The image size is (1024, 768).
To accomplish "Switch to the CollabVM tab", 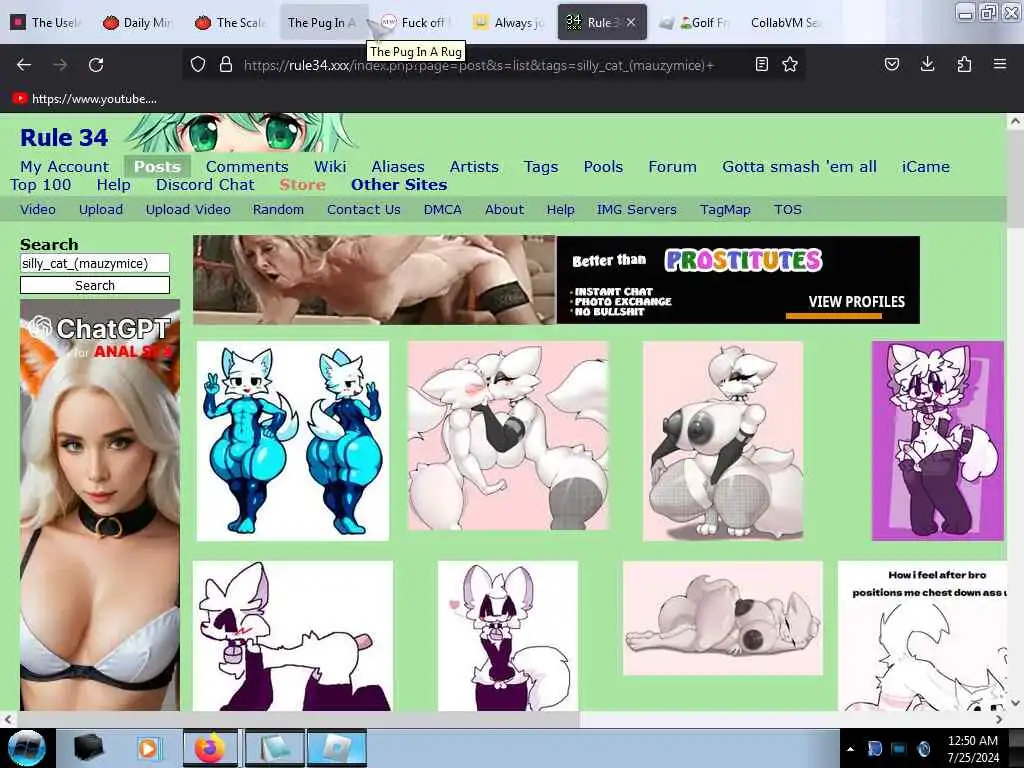I will click(786, 22).
